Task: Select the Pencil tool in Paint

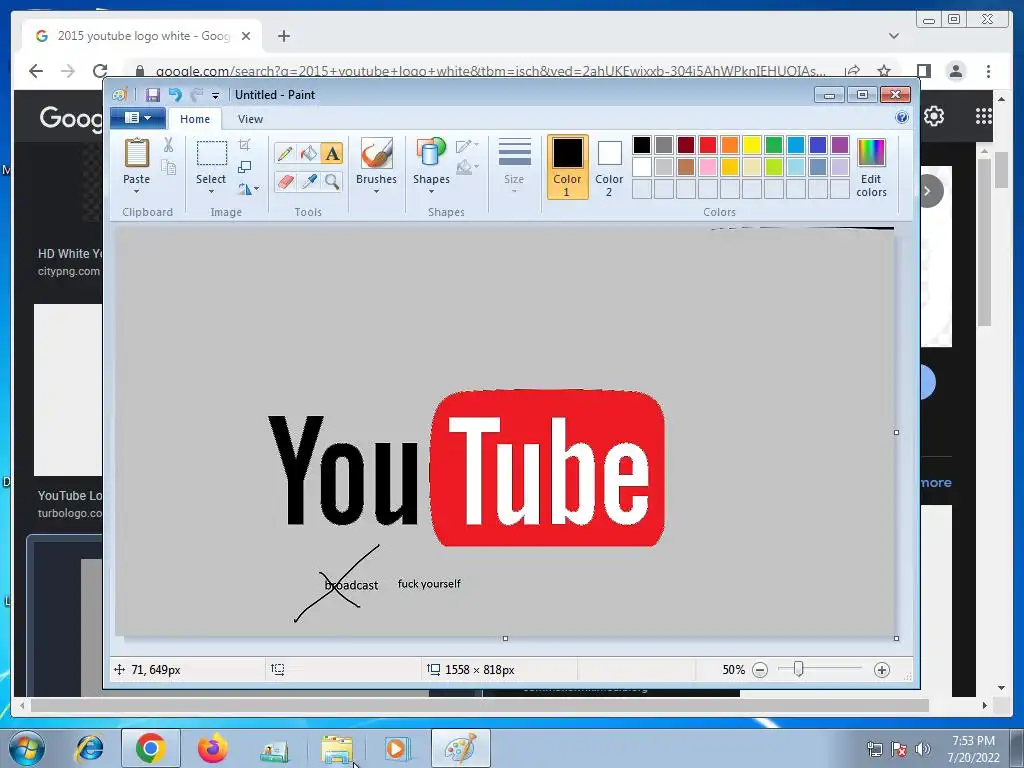Action: [285, 153]
